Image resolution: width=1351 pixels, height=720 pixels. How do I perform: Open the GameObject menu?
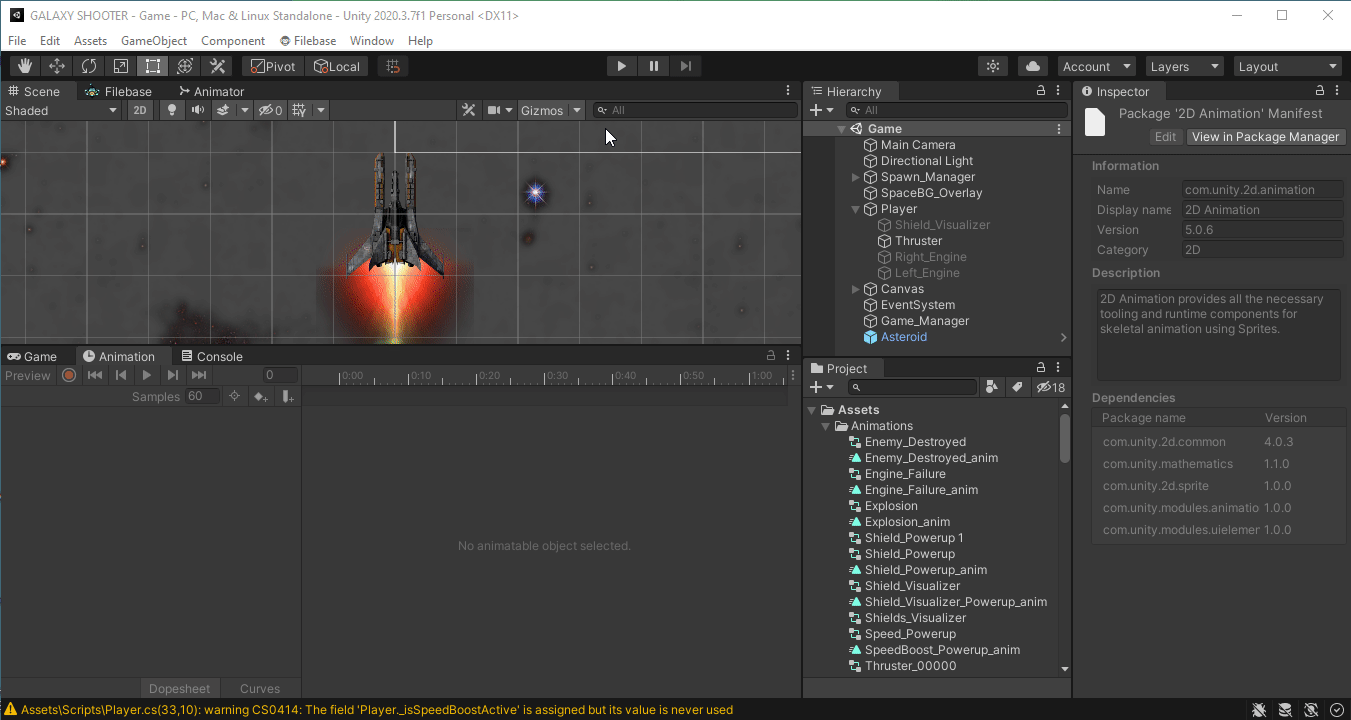click(x=154, y=41)
